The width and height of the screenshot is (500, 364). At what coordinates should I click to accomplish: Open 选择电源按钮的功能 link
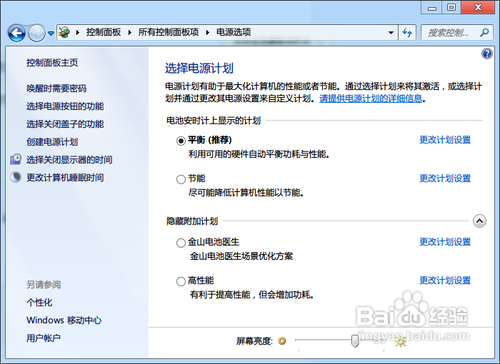65,106
